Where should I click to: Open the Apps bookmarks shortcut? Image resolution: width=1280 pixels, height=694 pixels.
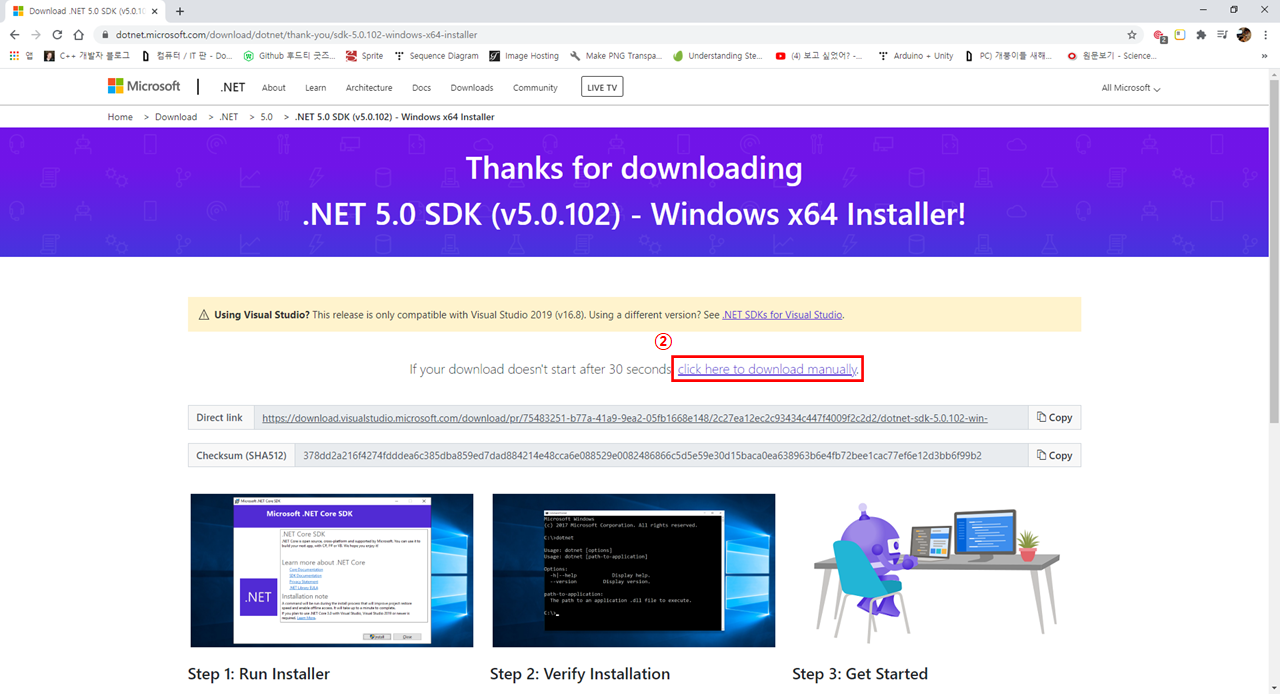[x=20, y=56]
